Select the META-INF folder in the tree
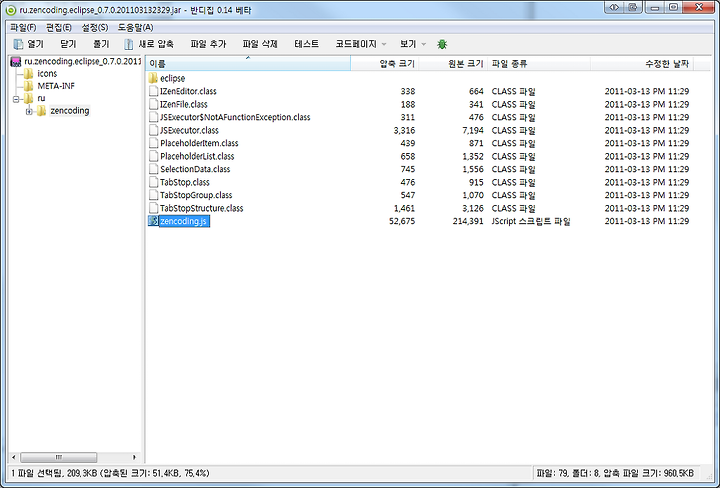 pyautogui.click(x=56, y=86)
